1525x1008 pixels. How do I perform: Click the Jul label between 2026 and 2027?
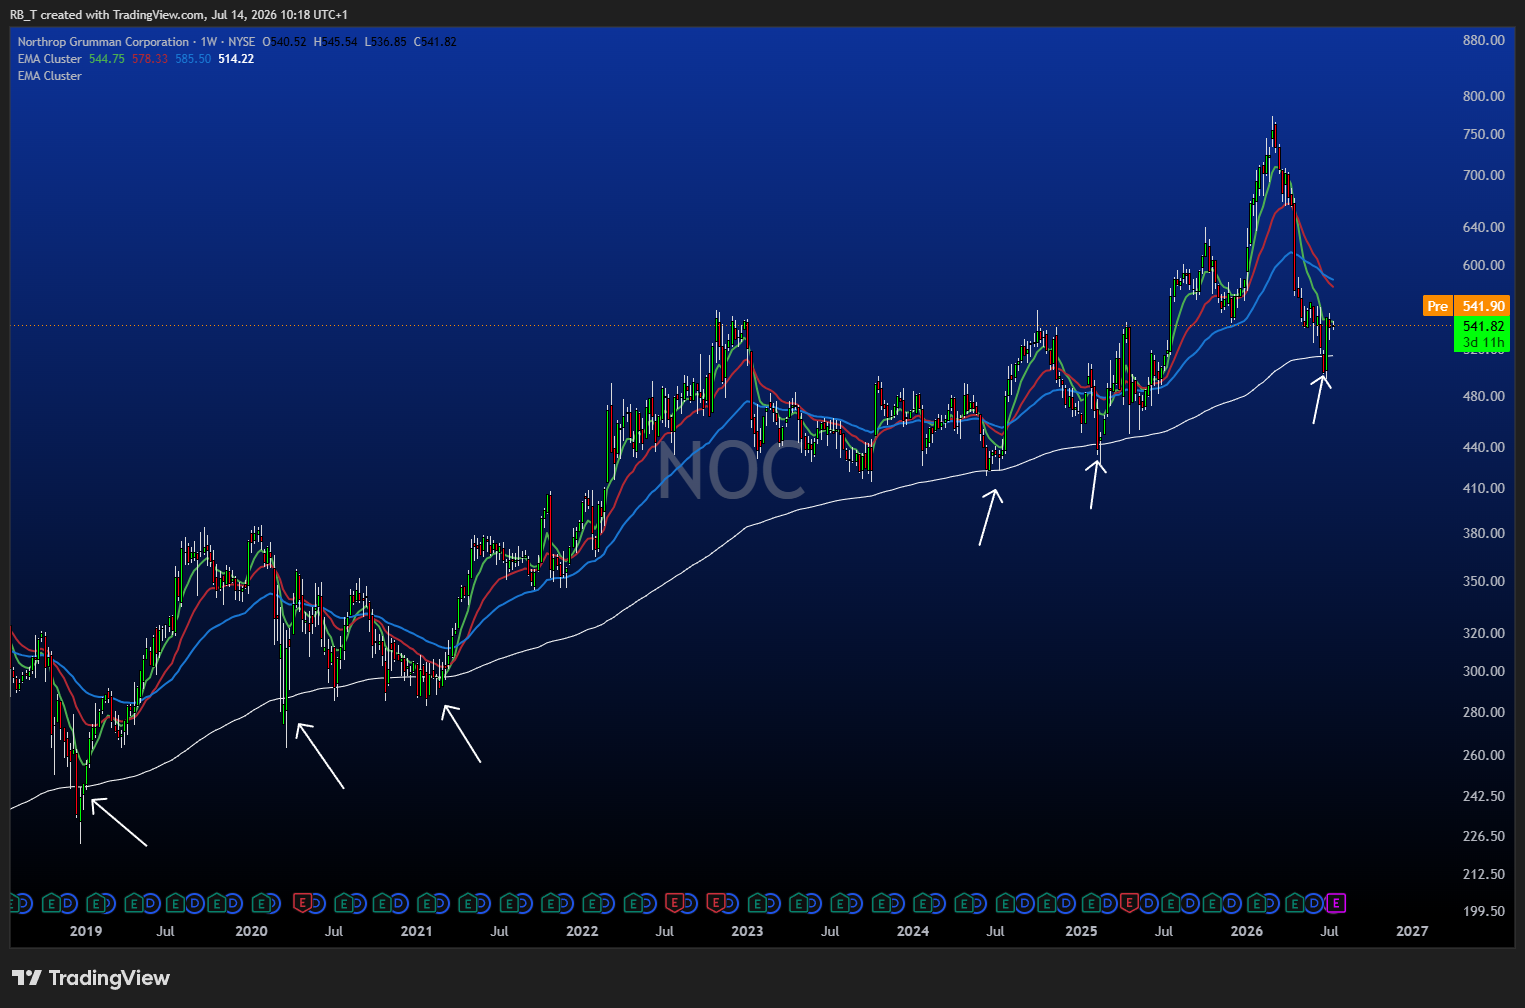1329,931
